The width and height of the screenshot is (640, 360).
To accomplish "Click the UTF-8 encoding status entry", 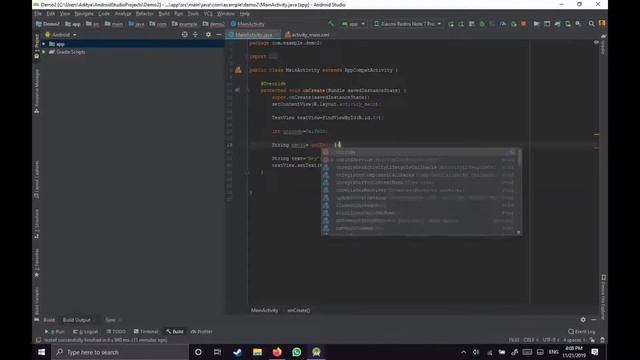I will [550, 340].
